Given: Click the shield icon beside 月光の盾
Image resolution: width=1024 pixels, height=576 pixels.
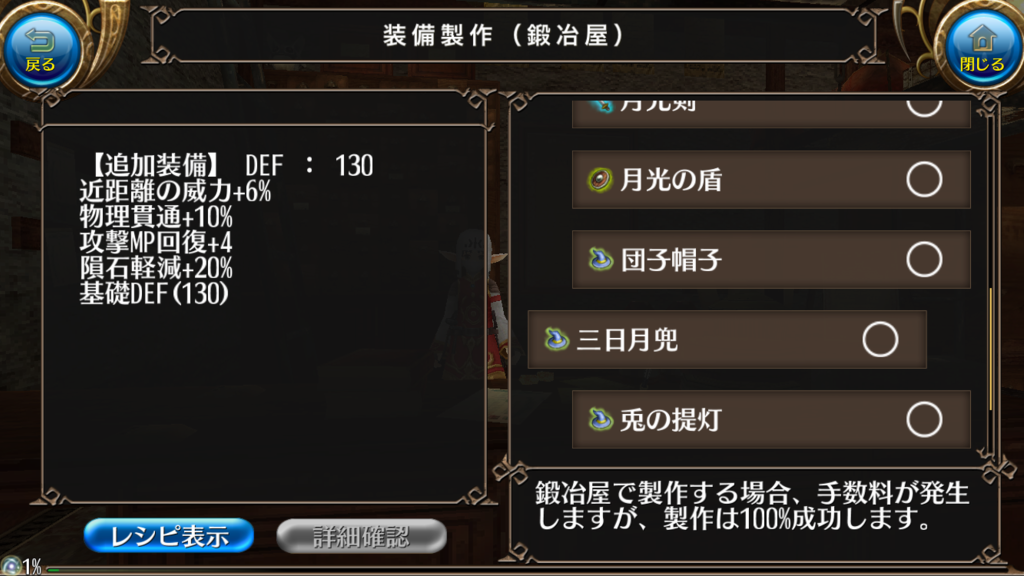Looking at the screenshot, I should (600, 180).
